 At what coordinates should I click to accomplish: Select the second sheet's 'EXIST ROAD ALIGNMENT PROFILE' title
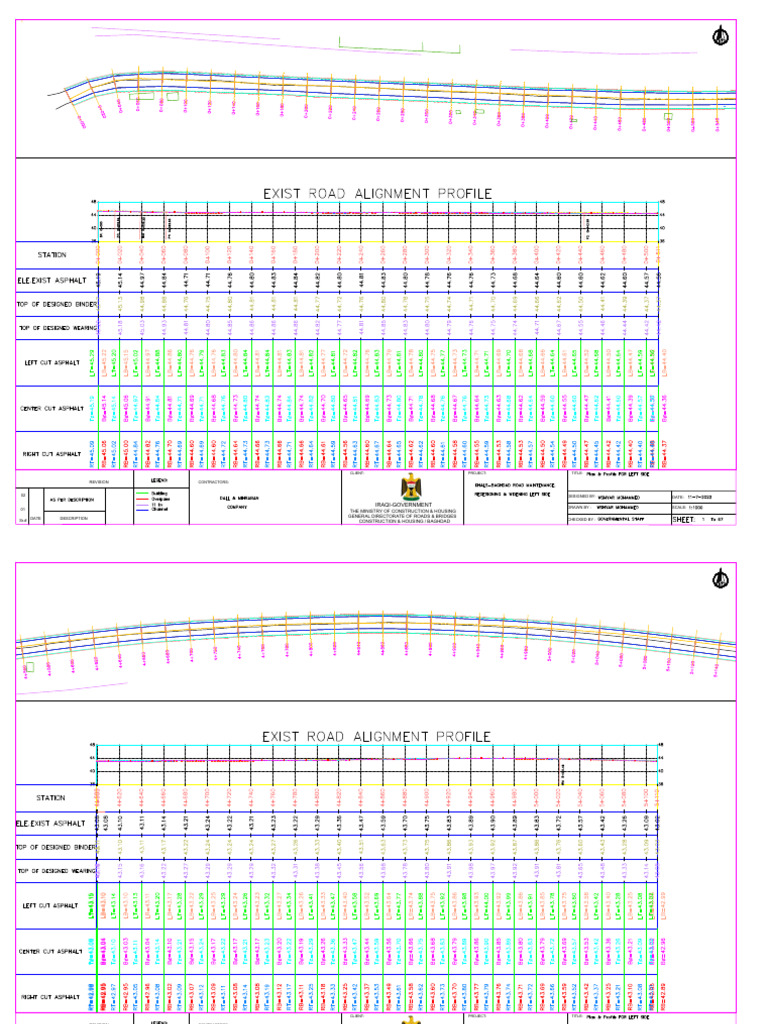coord(376,737)
